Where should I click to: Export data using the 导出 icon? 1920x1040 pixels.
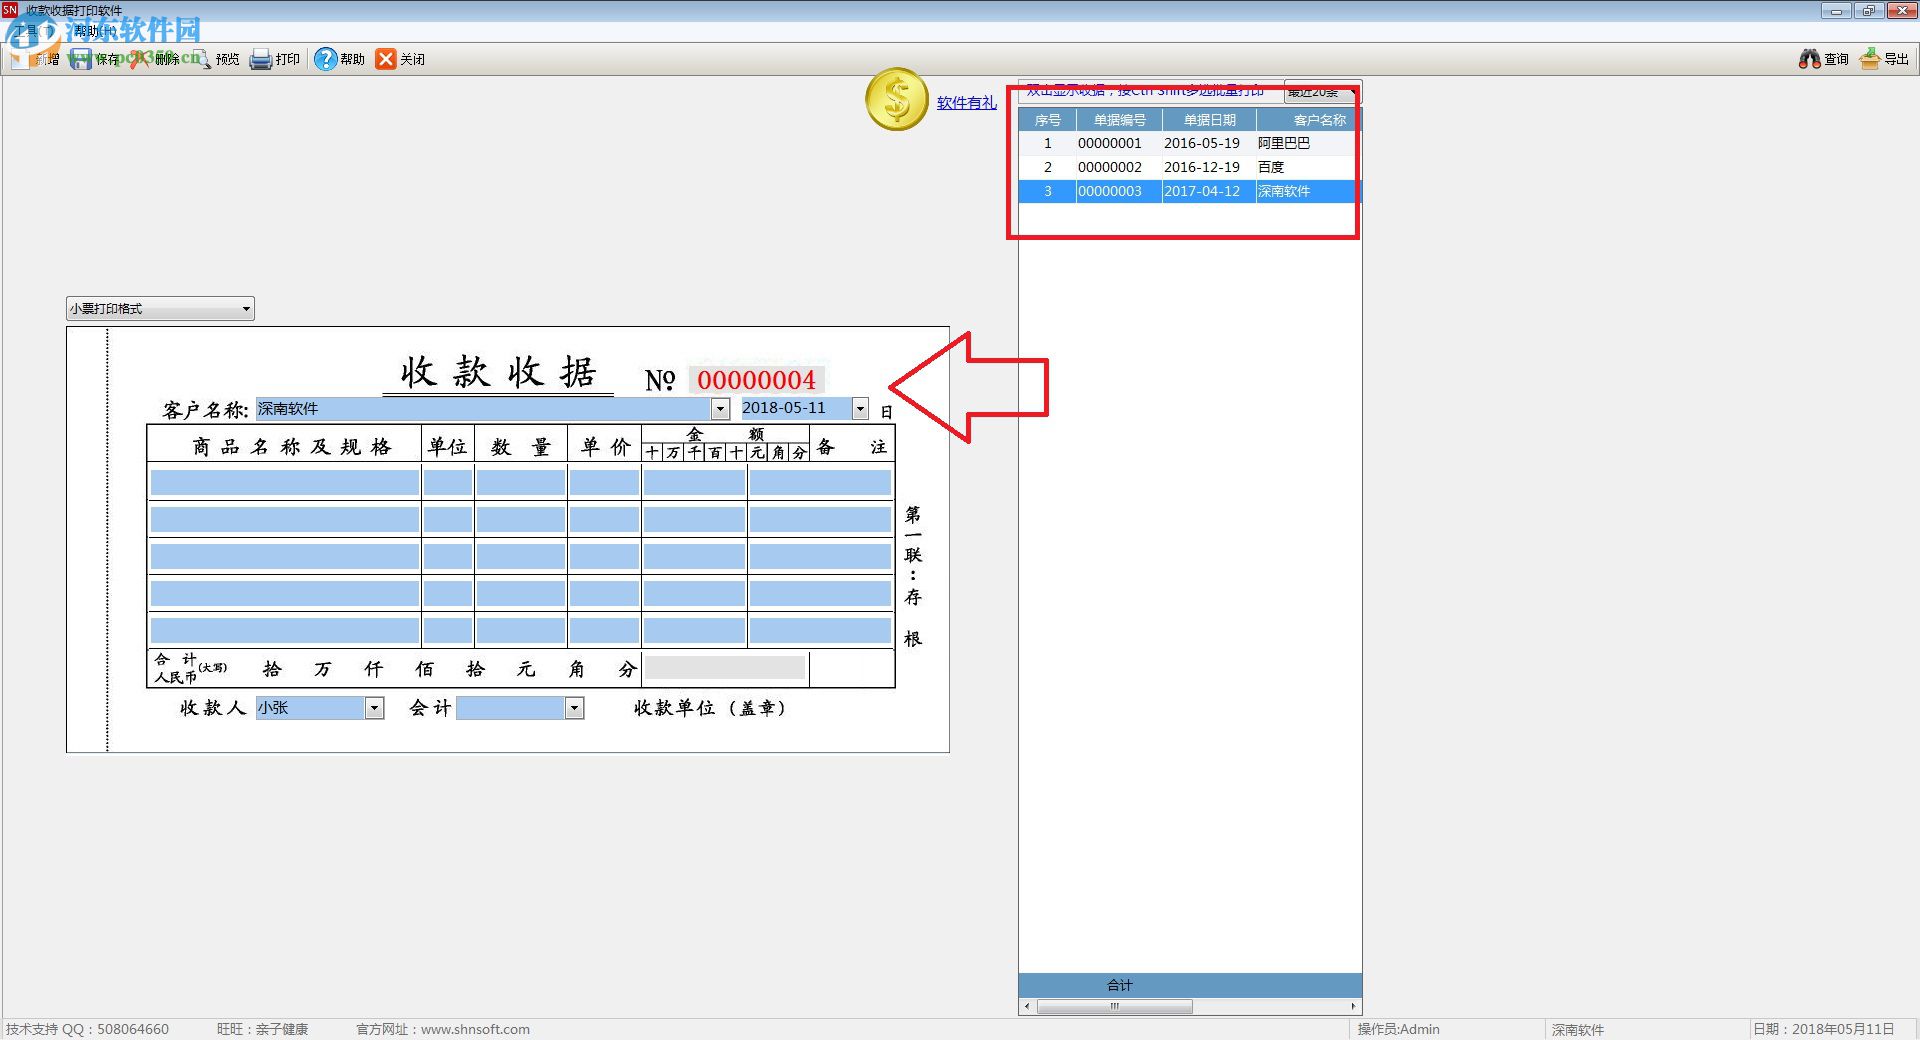pyautogui.click(x=1869, y=59)
